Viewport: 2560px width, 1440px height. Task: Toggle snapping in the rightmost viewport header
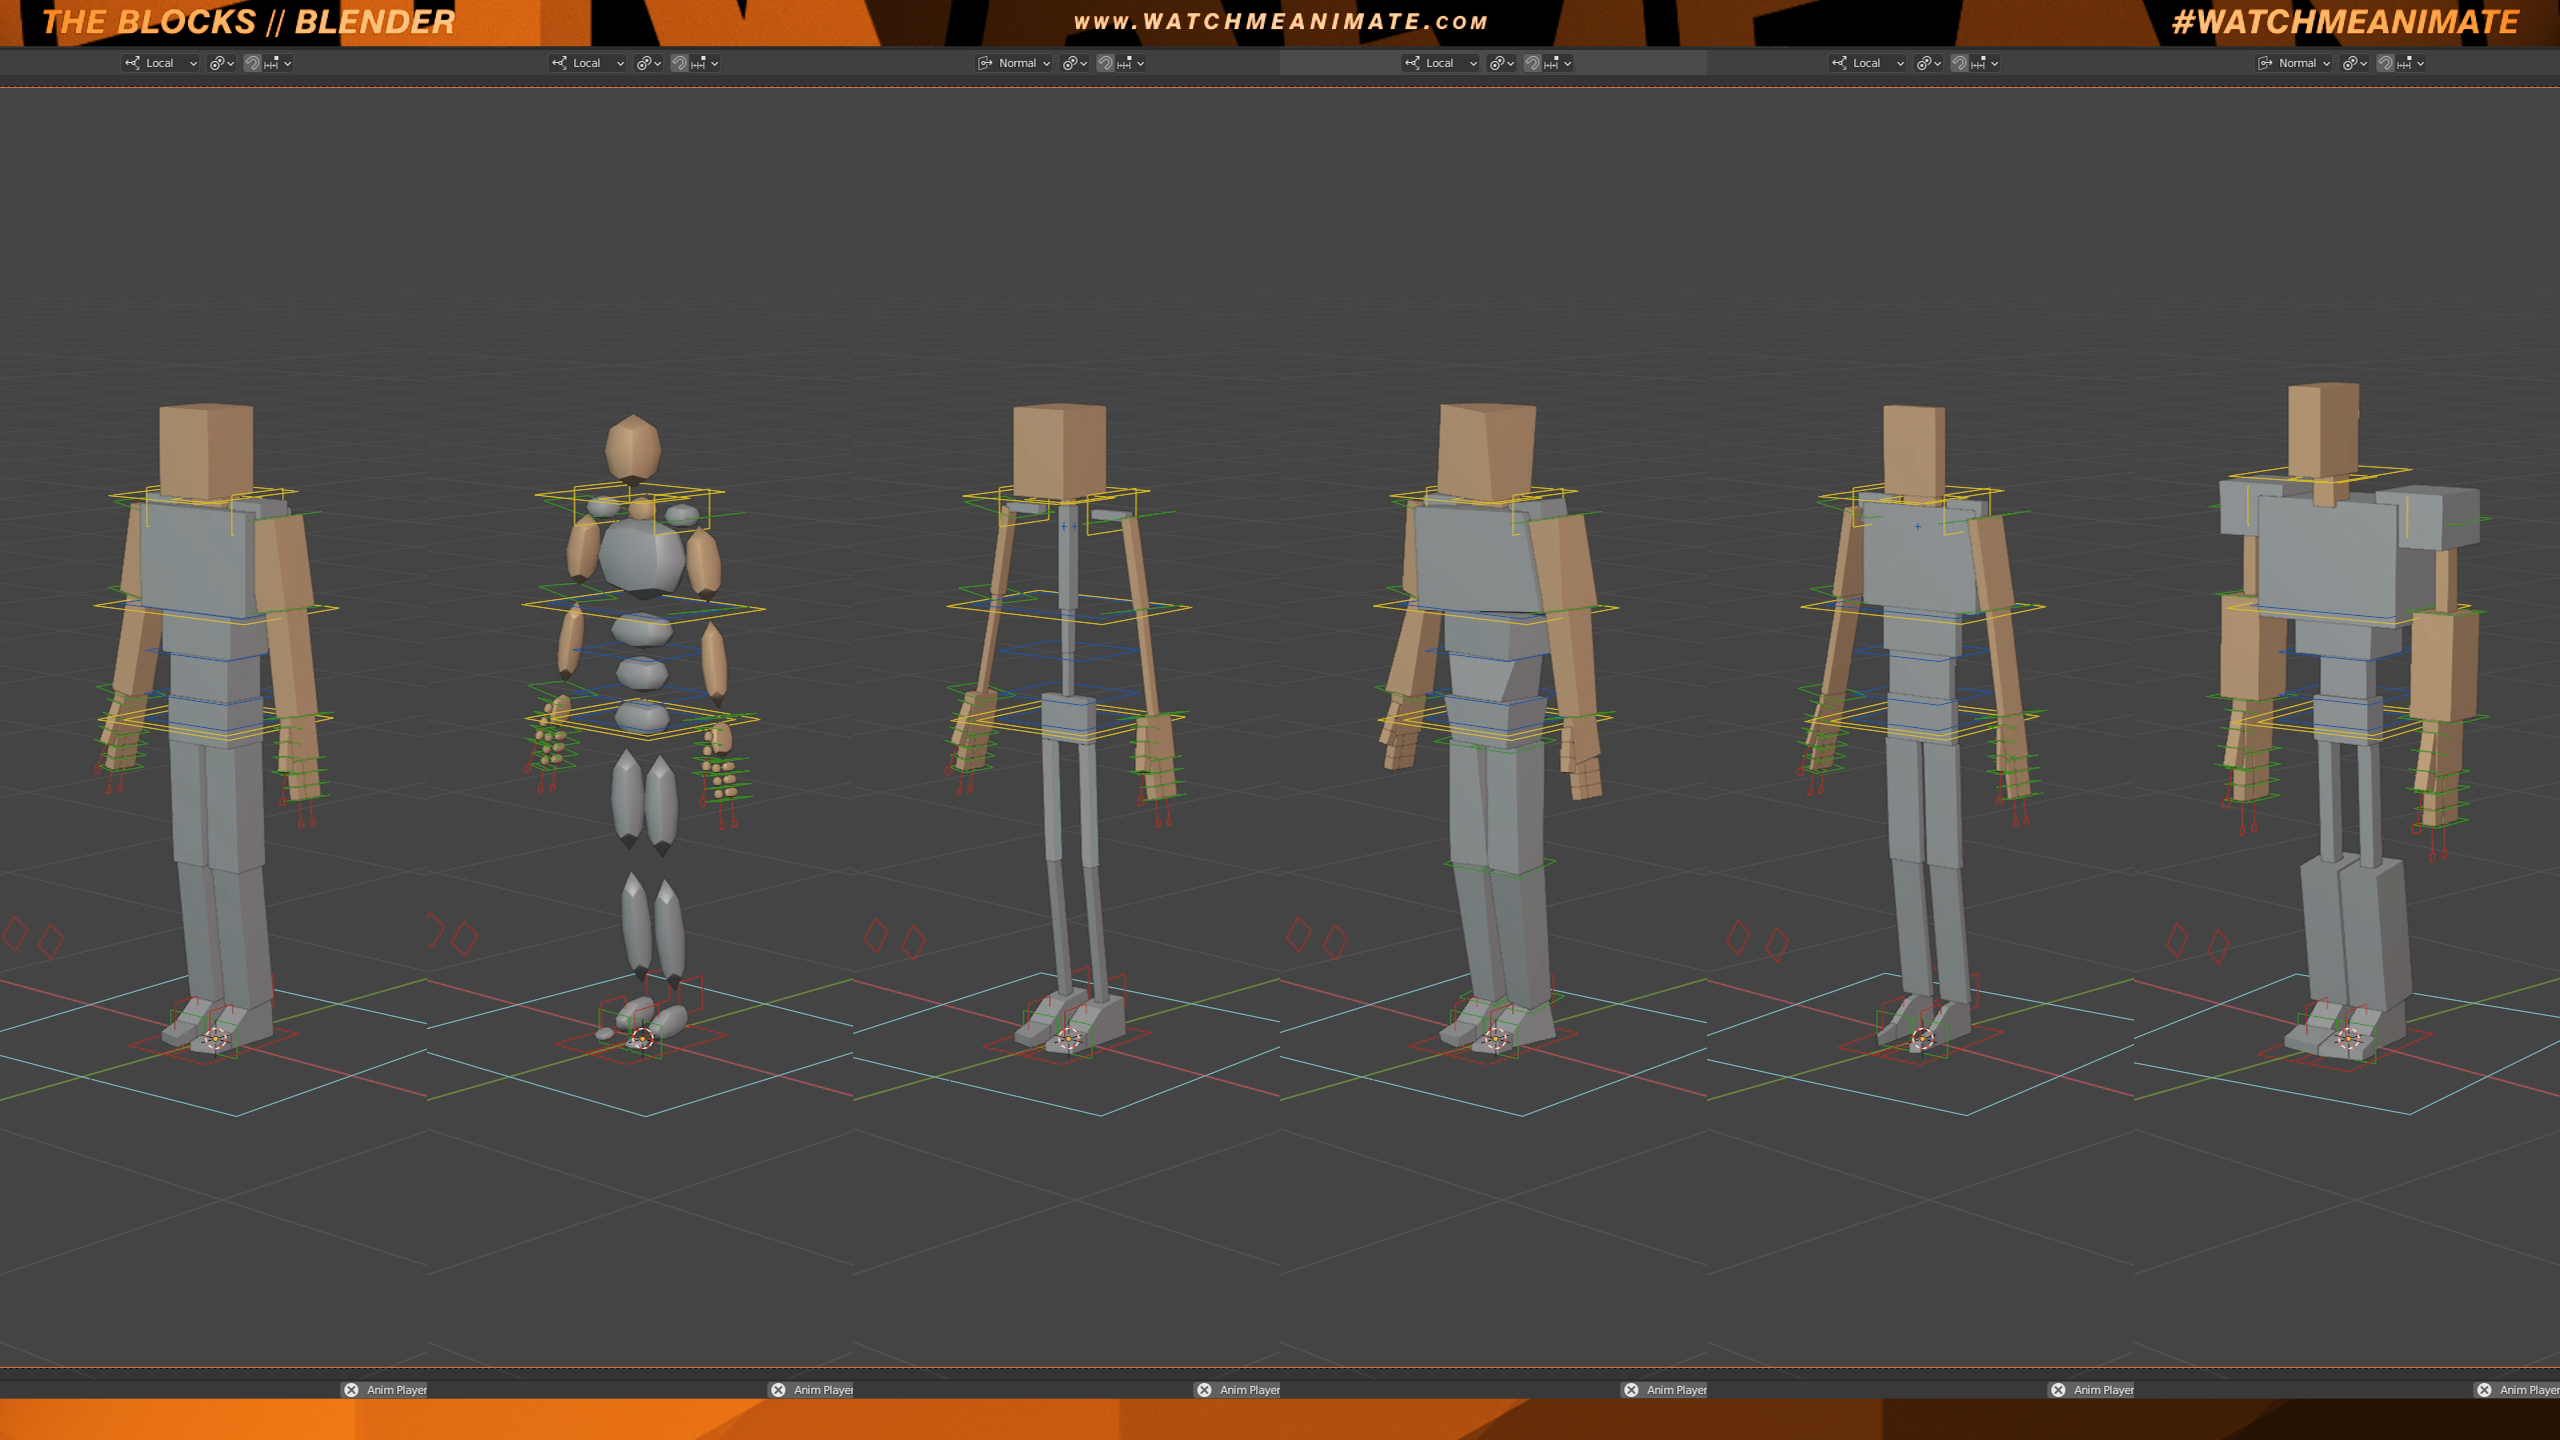point(2386,63)
